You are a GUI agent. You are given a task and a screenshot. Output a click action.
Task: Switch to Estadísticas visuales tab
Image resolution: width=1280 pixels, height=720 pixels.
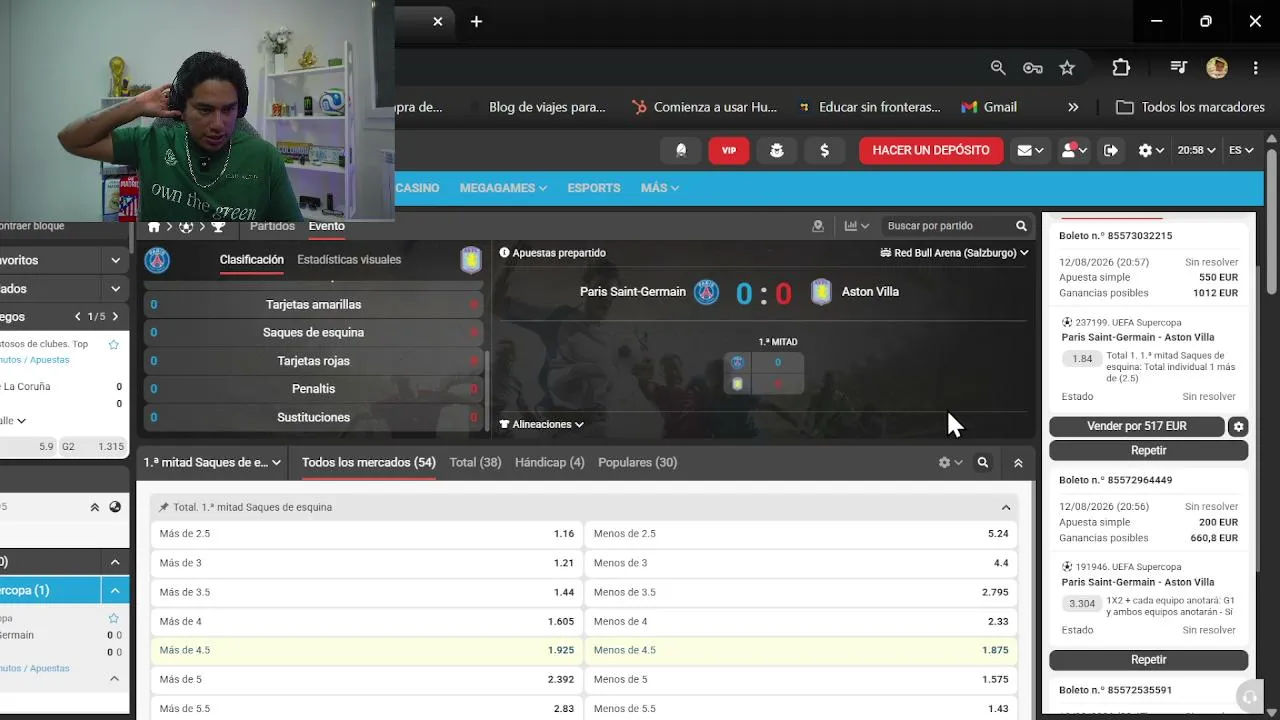[x=349, y=260]
